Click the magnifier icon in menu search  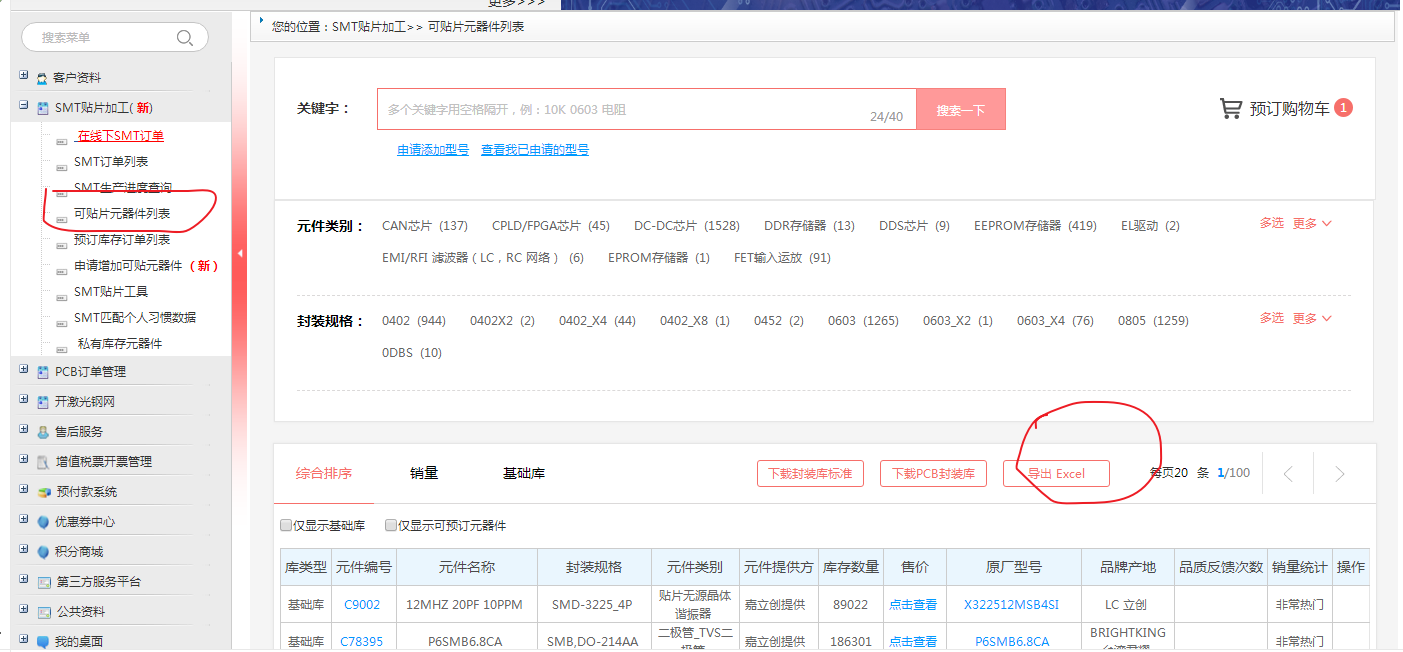(x=184, y=38)
